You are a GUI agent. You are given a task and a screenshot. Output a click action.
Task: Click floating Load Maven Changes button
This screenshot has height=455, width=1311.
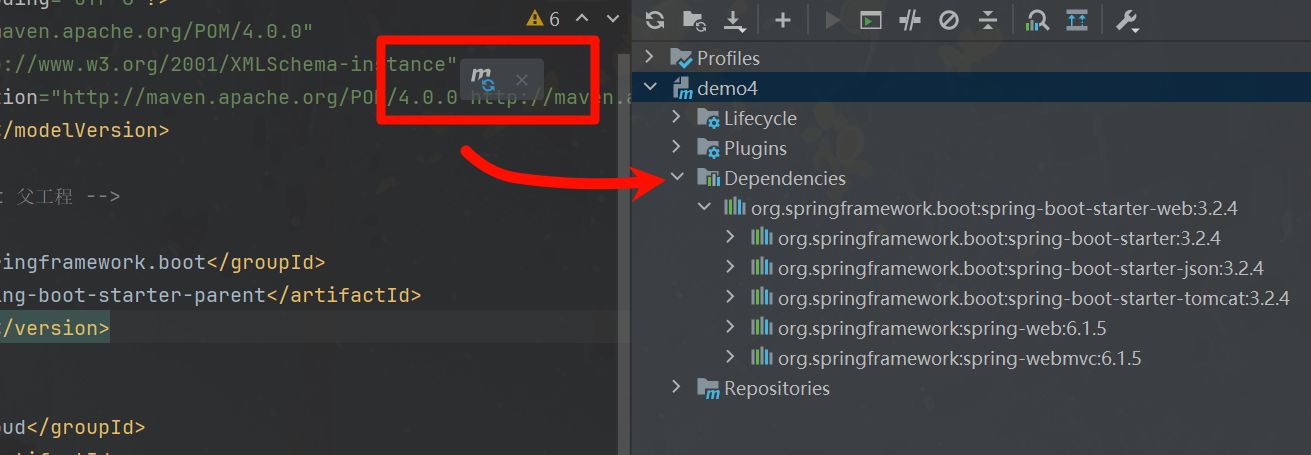tap(483, 78)
